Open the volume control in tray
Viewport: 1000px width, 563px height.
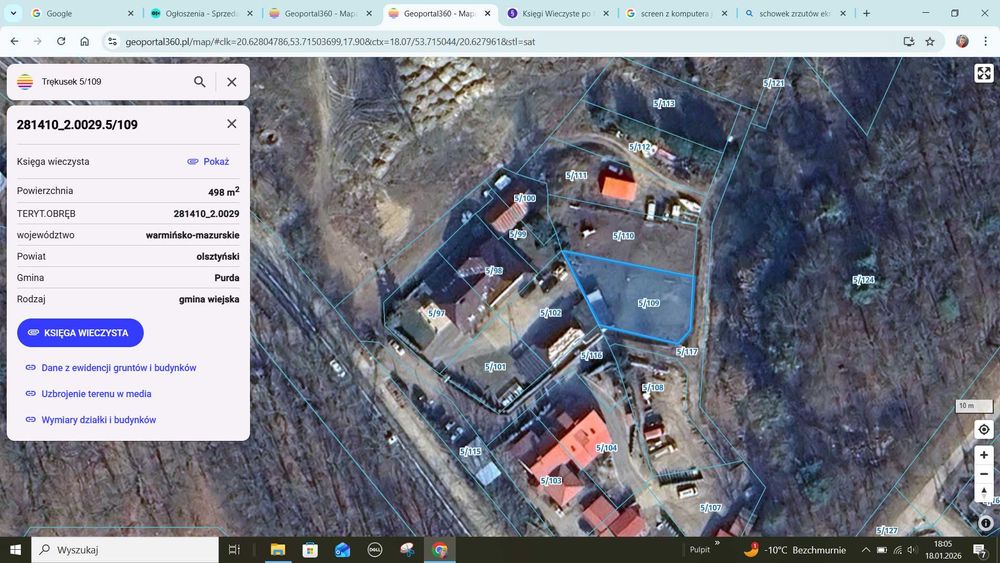pyautogui.click(x=912, y=550)
